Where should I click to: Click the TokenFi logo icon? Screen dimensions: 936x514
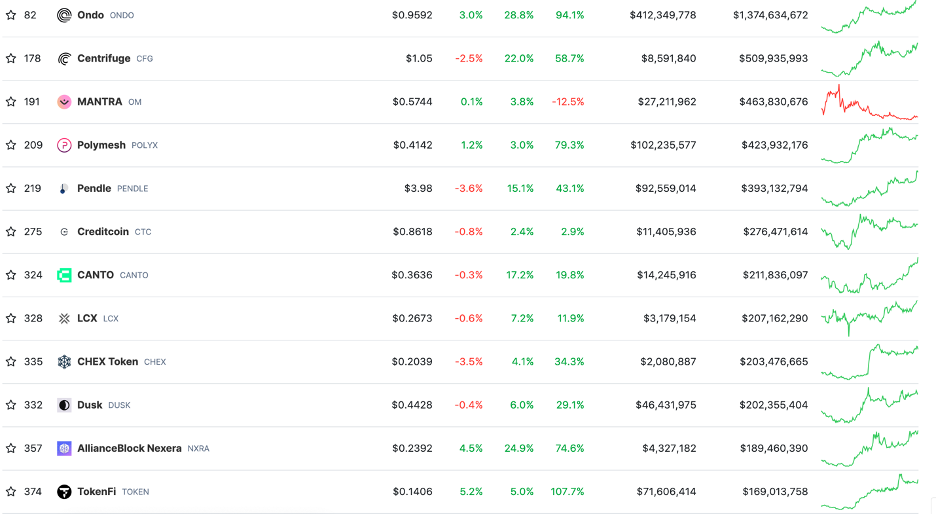(x=64, y=492)
